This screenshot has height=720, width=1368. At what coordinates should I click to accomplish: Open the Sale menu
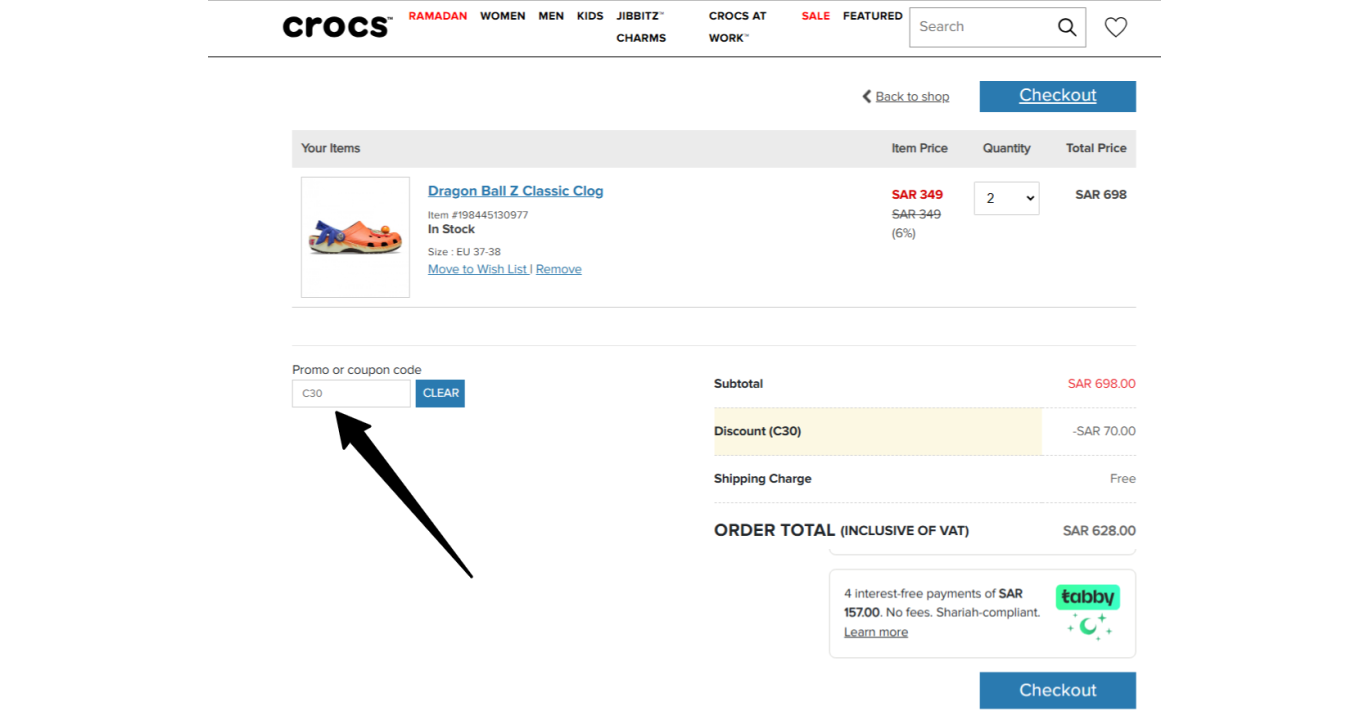coord(816,16)
